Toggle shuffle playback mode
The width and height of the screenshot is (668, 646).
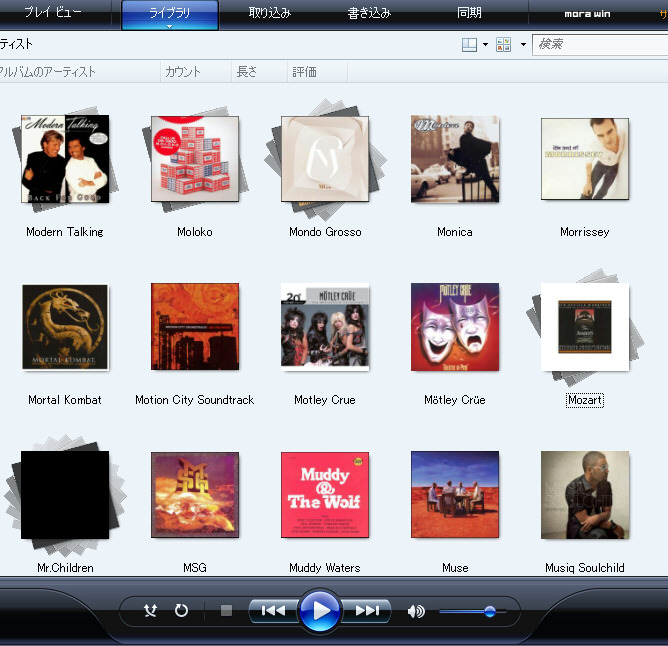[150, 611]
